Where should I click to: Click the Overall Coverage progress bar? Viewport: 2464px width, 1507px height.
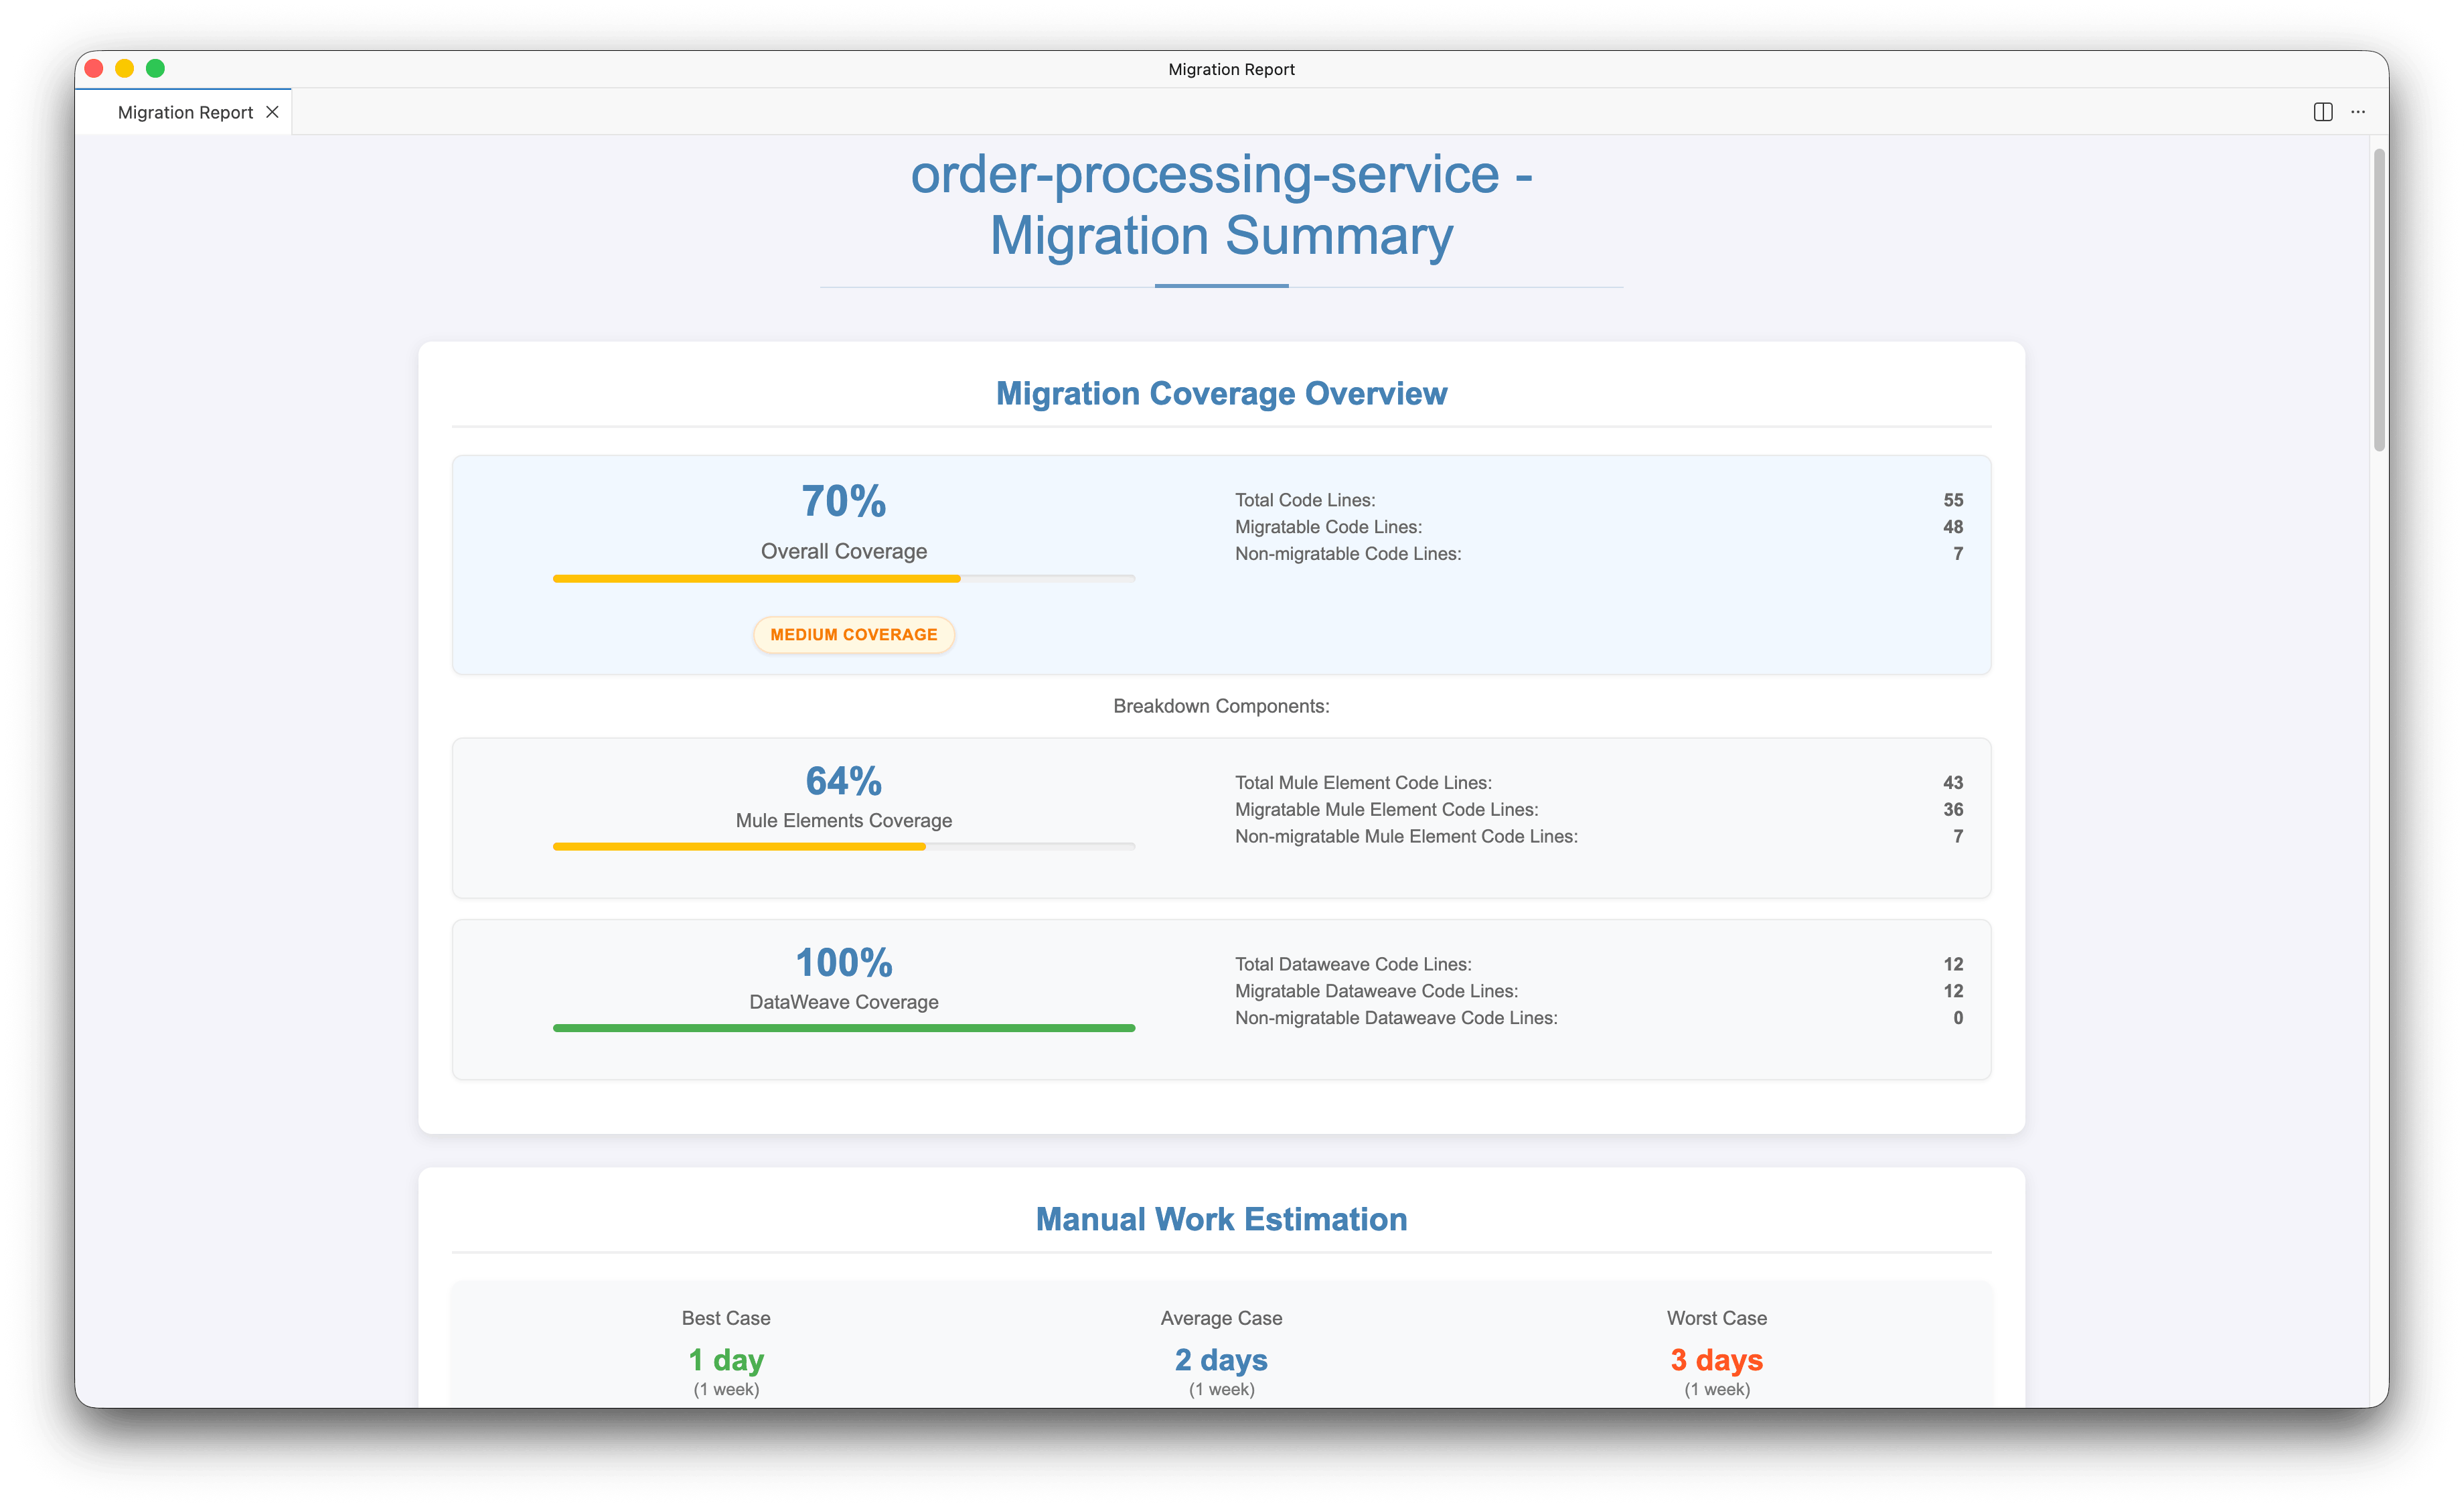(844, 578)
